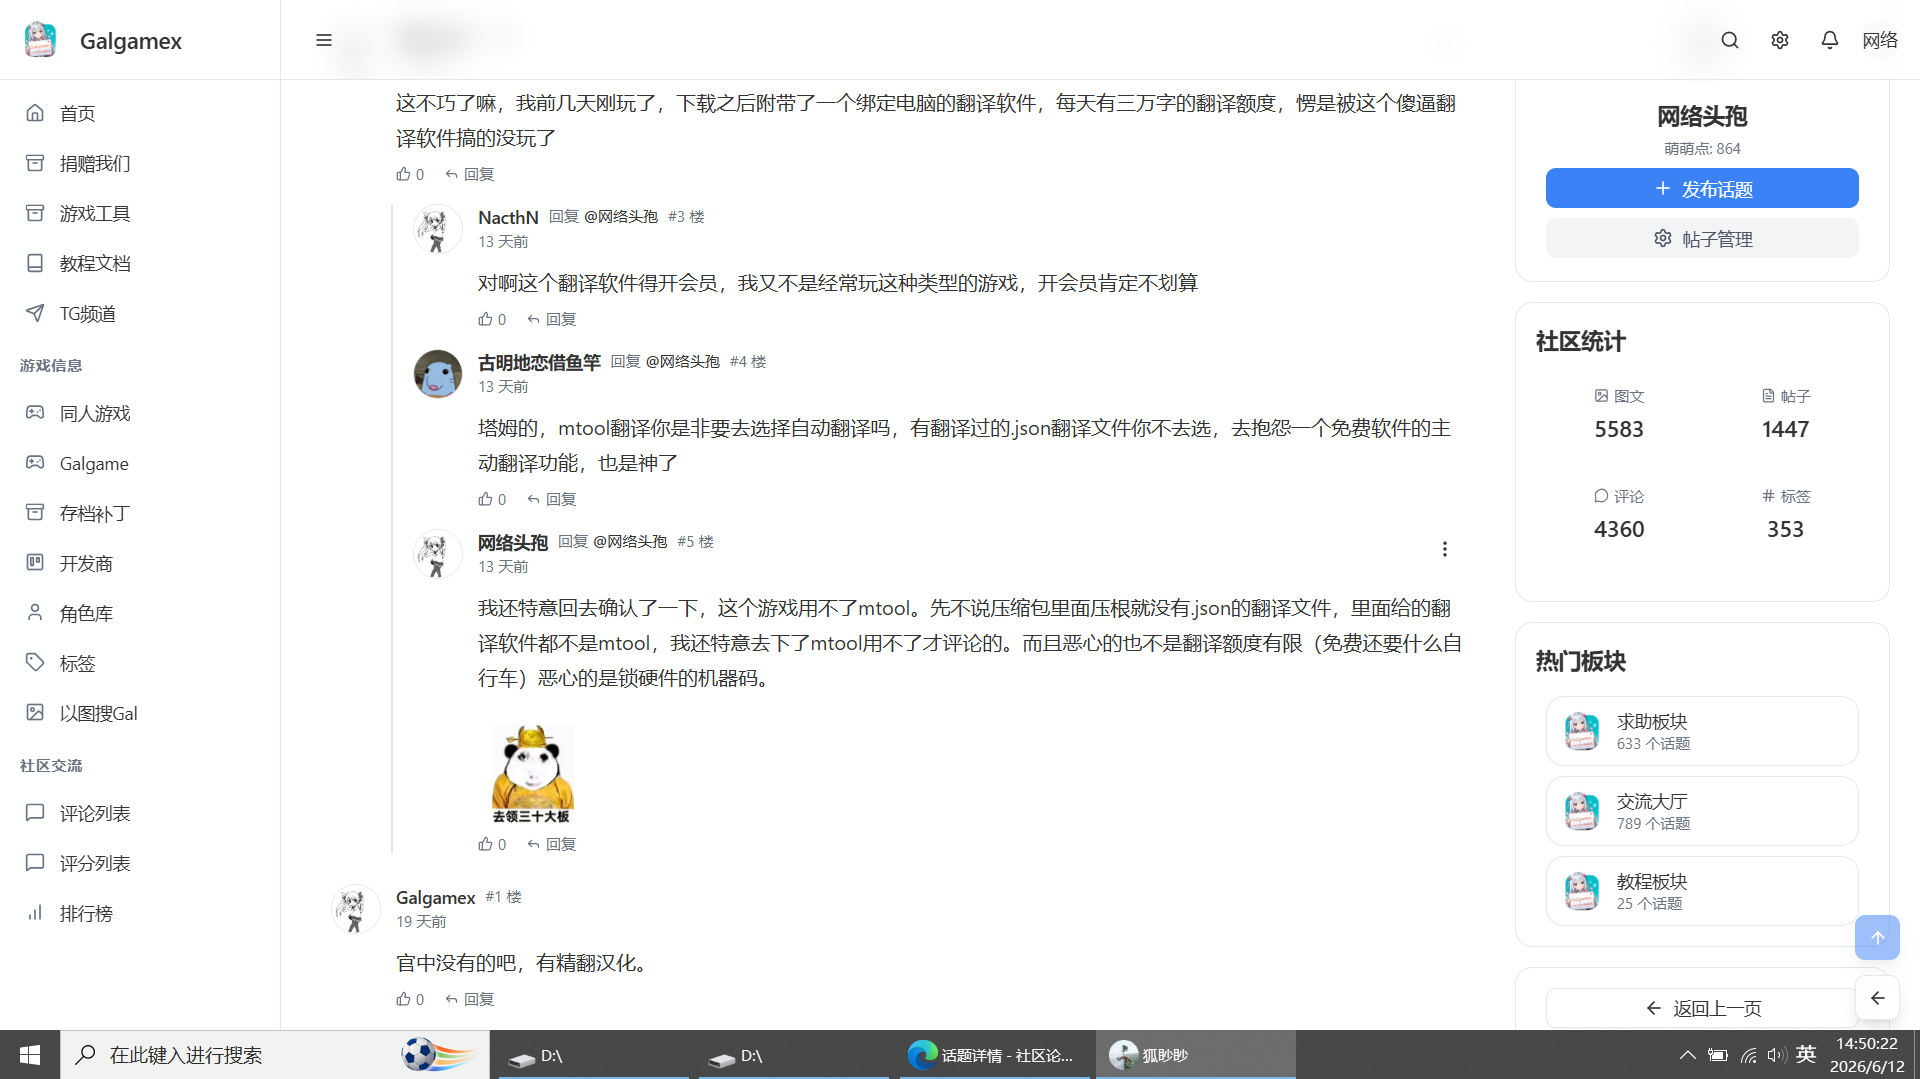Screen dimensions: 1920x1079
Task: Click the 标签 tag icon
Action: 35,662
